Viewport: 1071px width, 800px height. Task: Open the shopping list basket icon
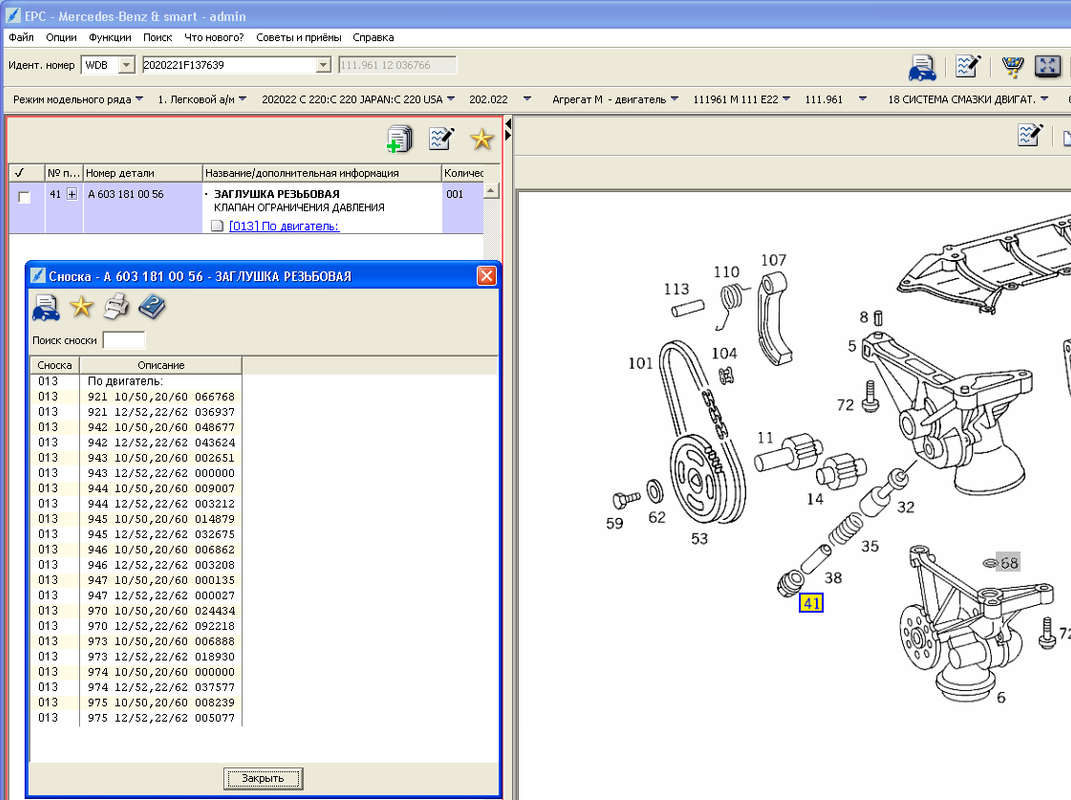coord(1012,66)
